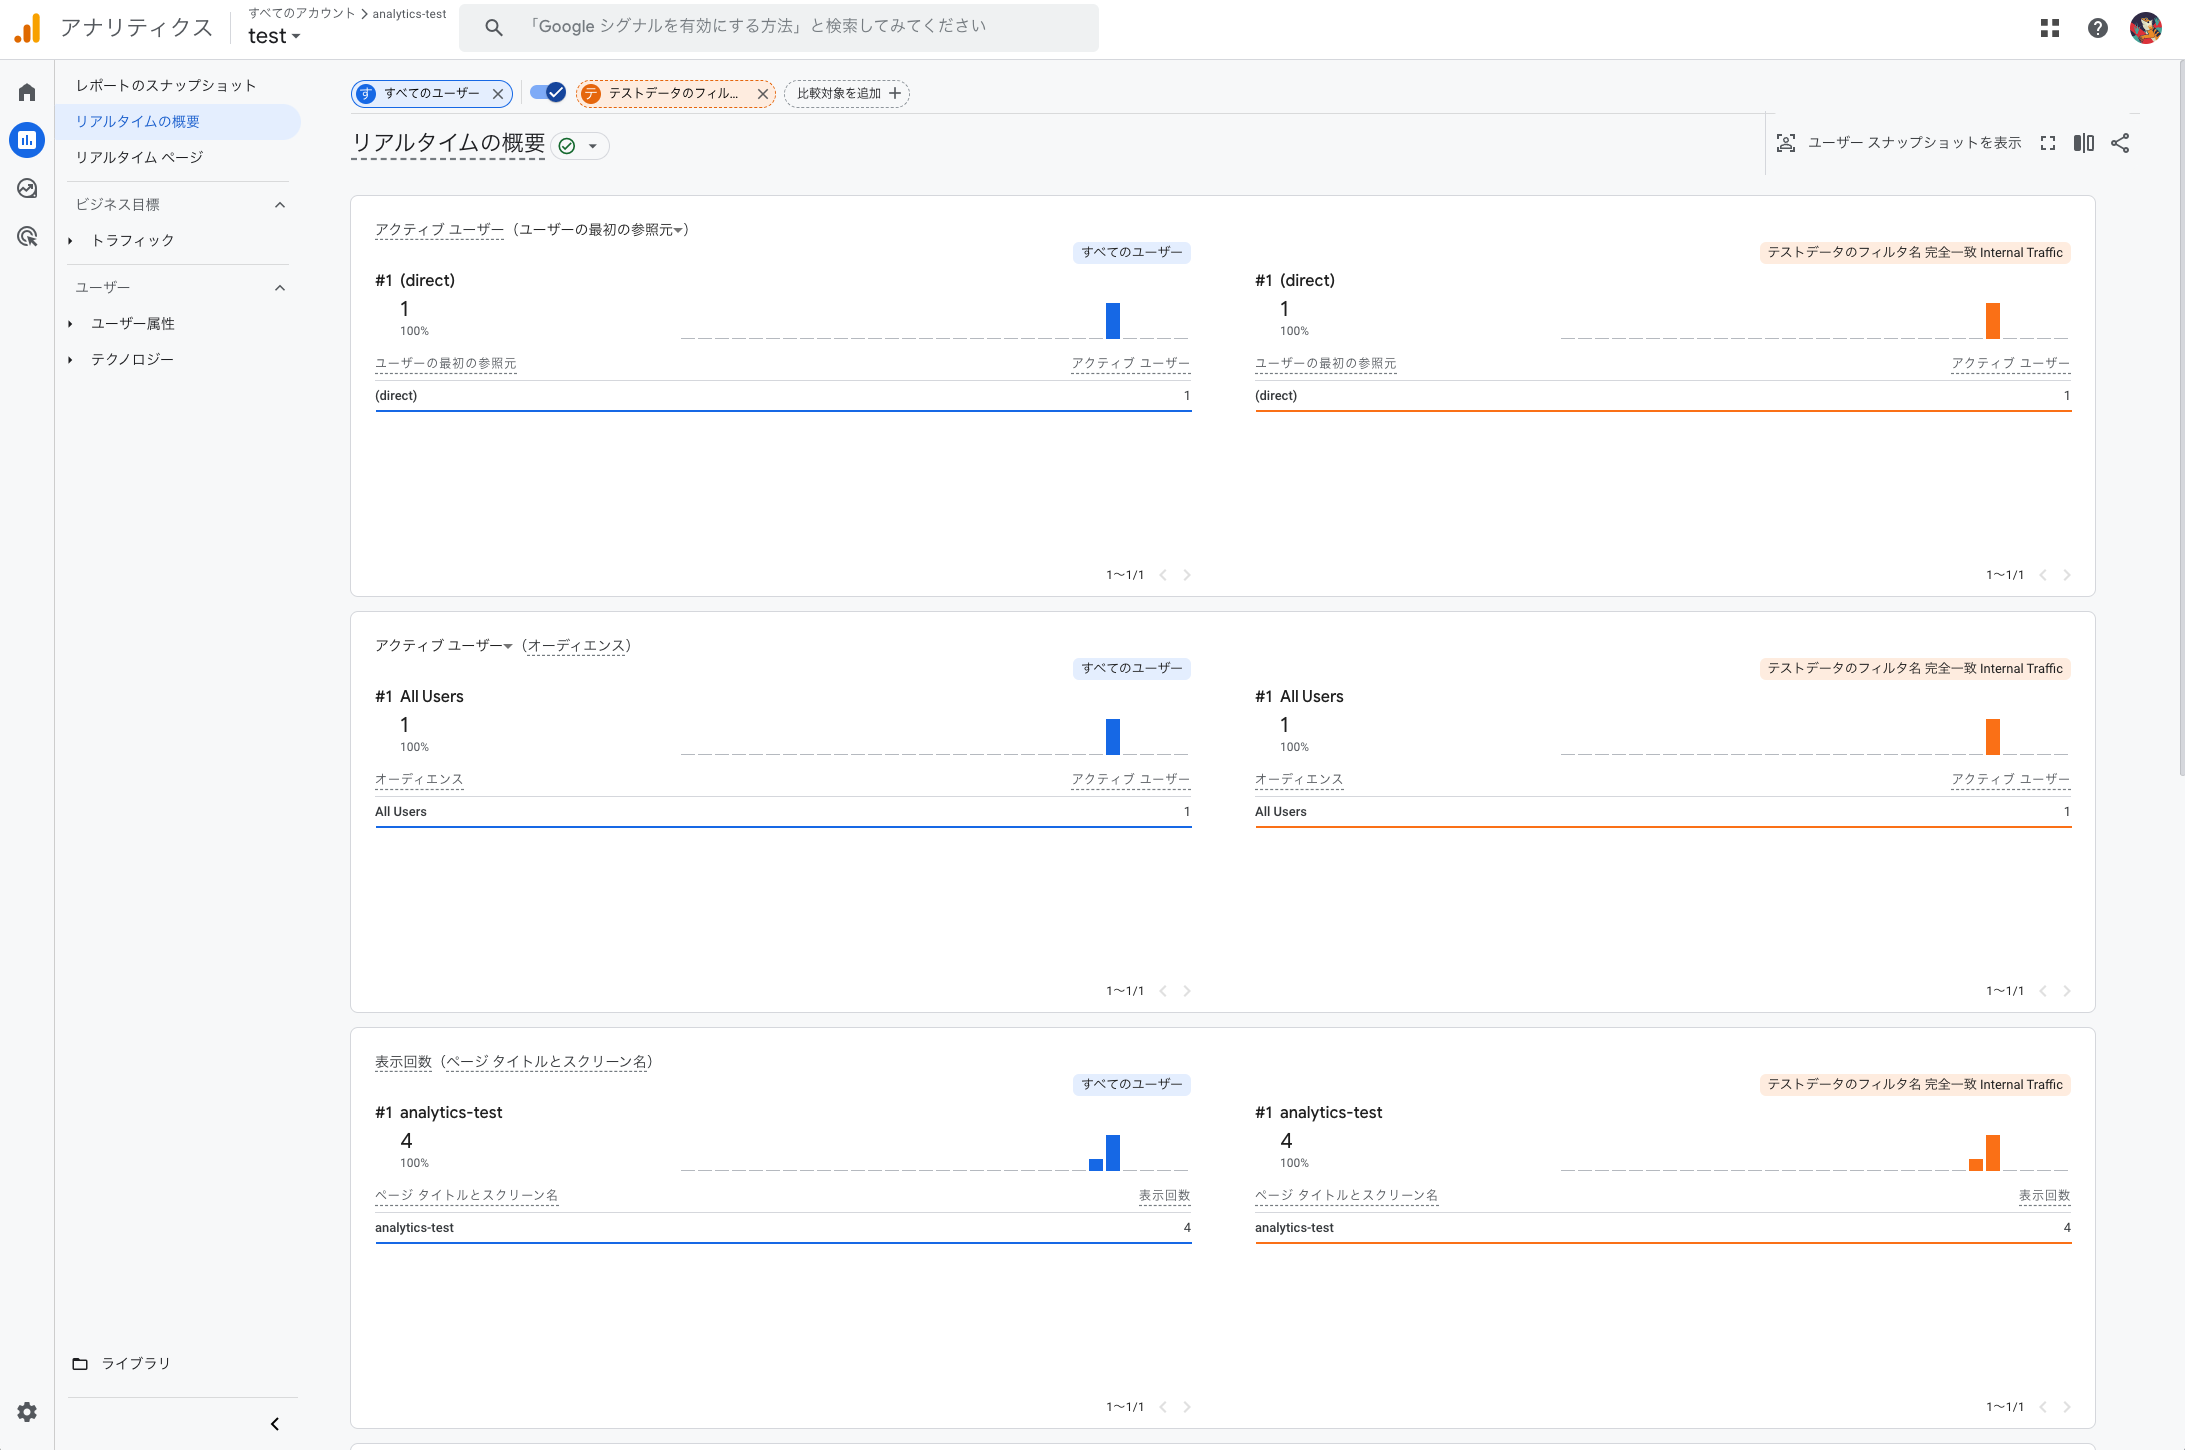
Task: Open the Explore icon in the sidebar
Action: click(x=26, y=188)
